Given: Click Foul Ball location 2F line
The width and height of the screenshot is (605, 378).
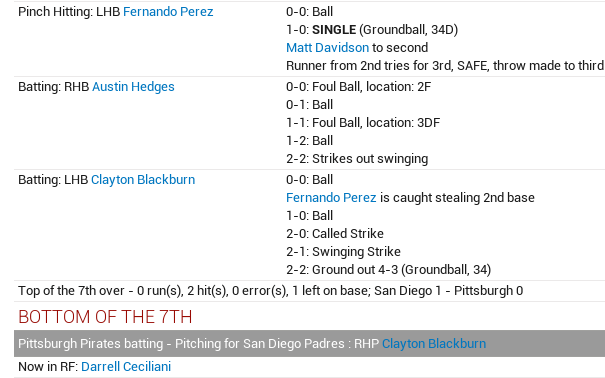Looking at the screenshot, I should point(358,86).
